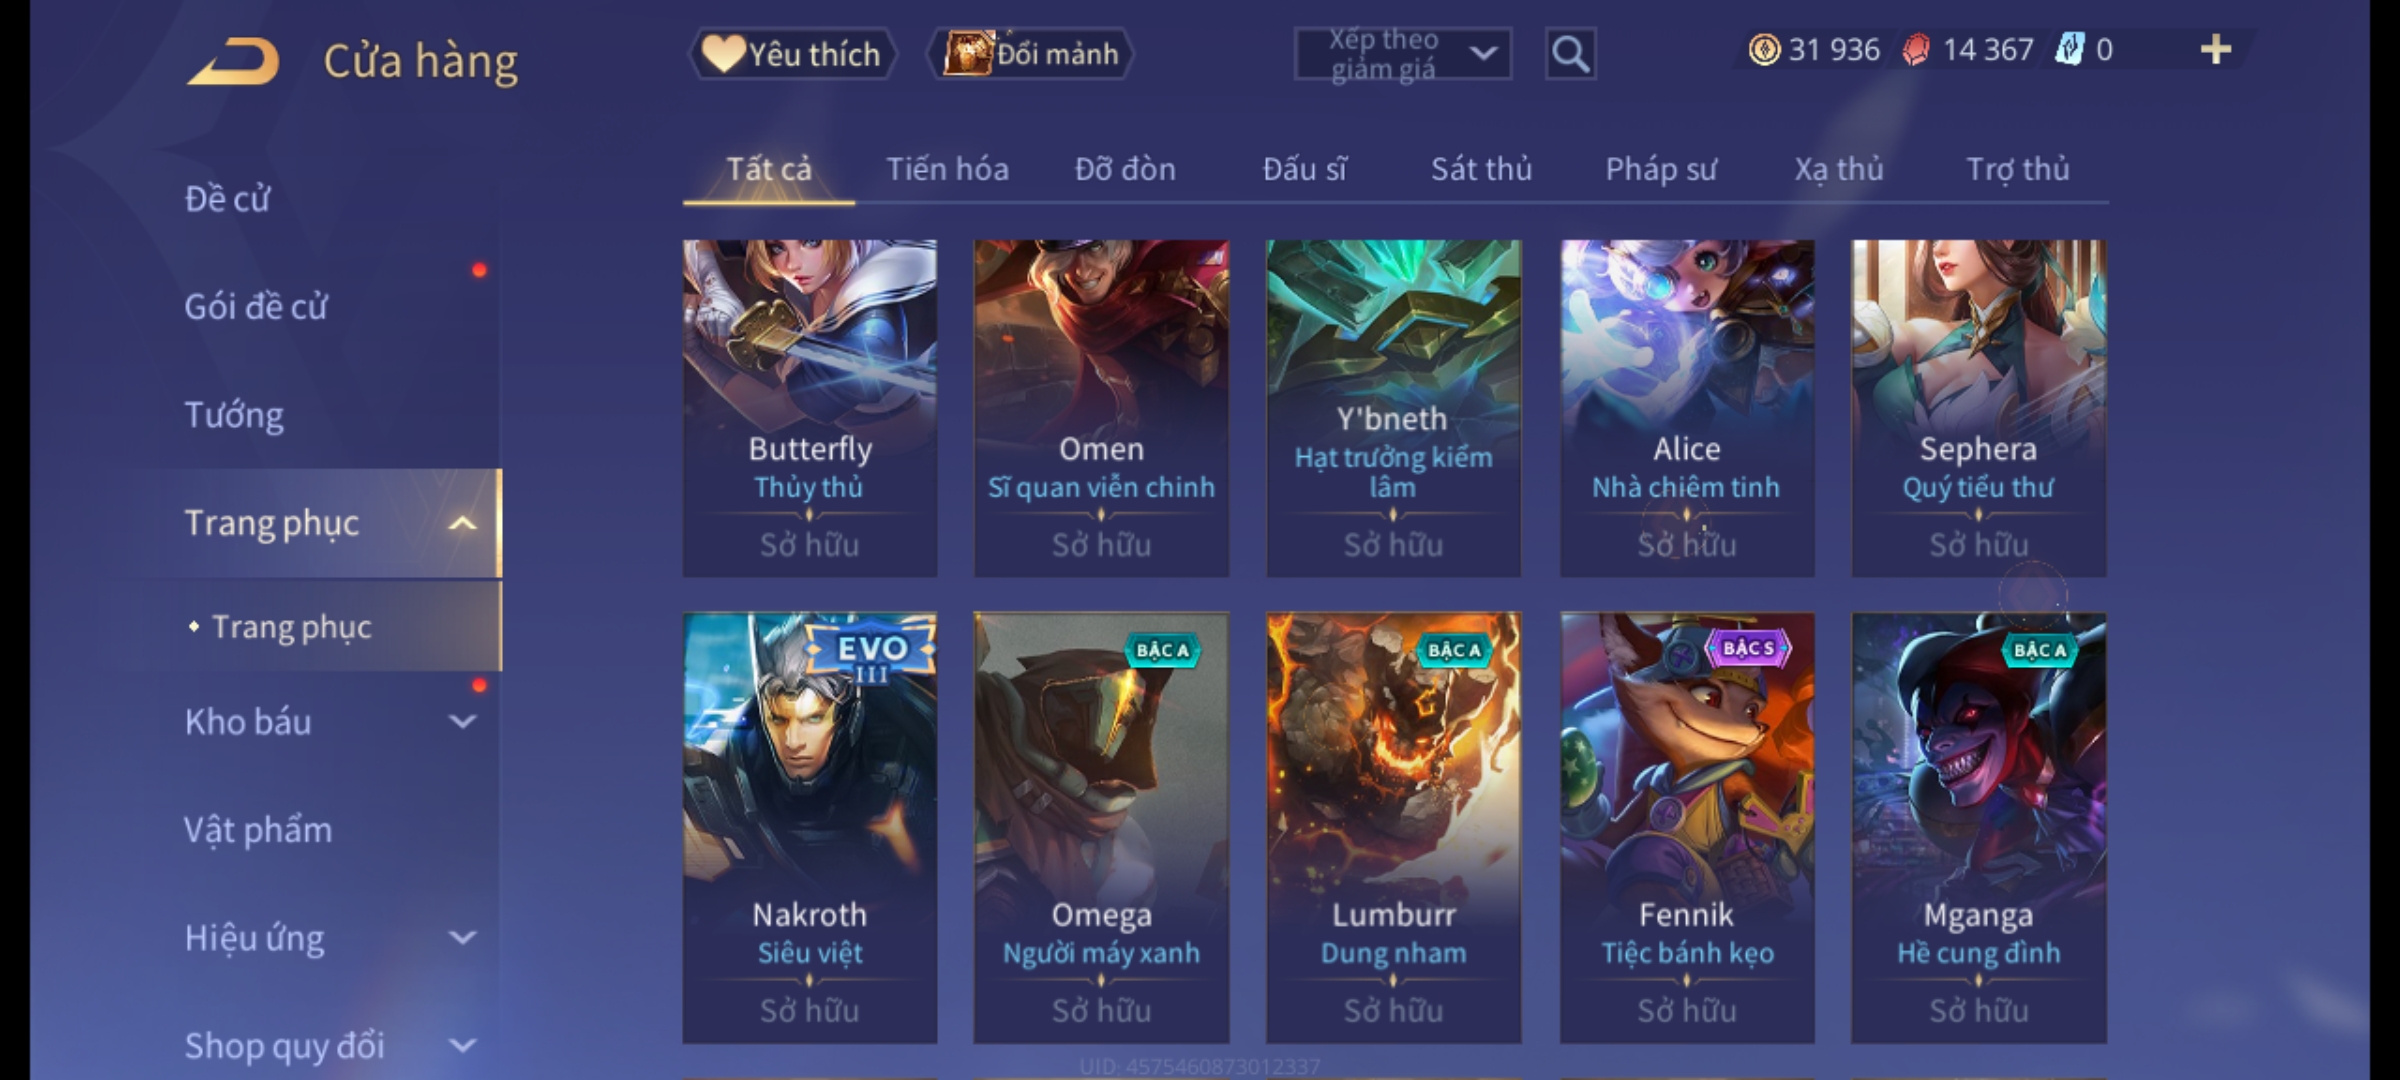2400x1080 pixels.
Task: Select the Pháp sư tab
Action: point(1660,169)
